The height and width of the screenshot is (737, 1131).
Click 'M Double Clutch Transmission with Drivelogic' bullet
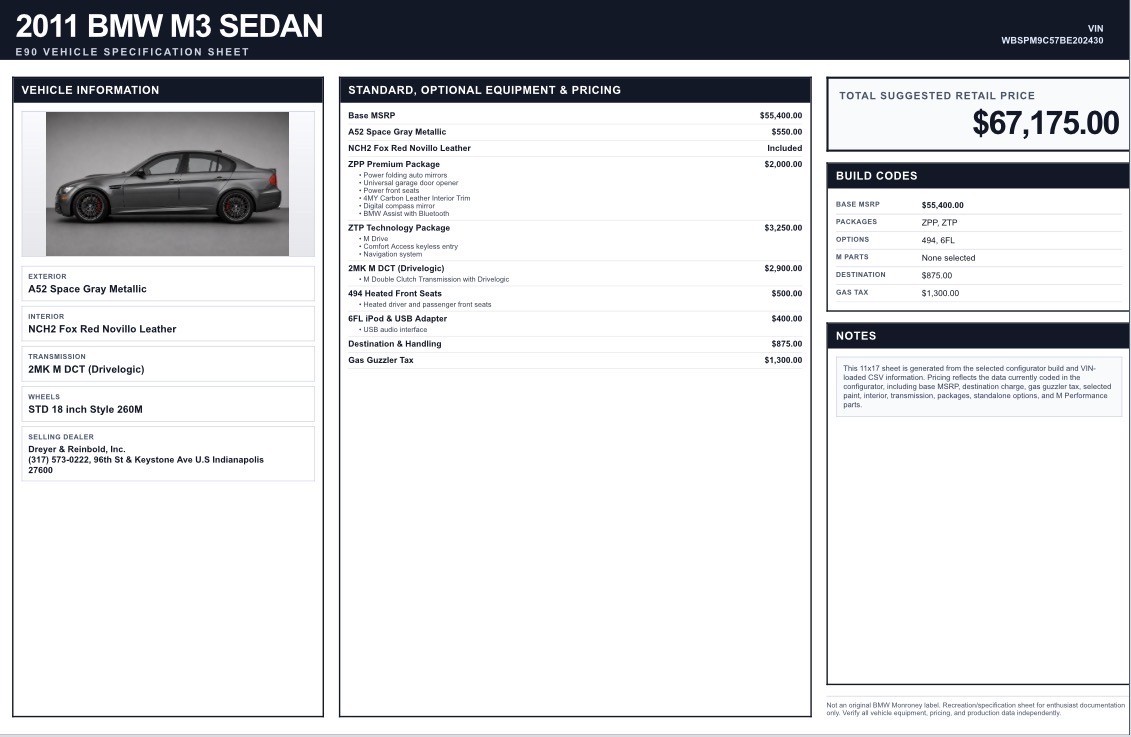point(436,280)
